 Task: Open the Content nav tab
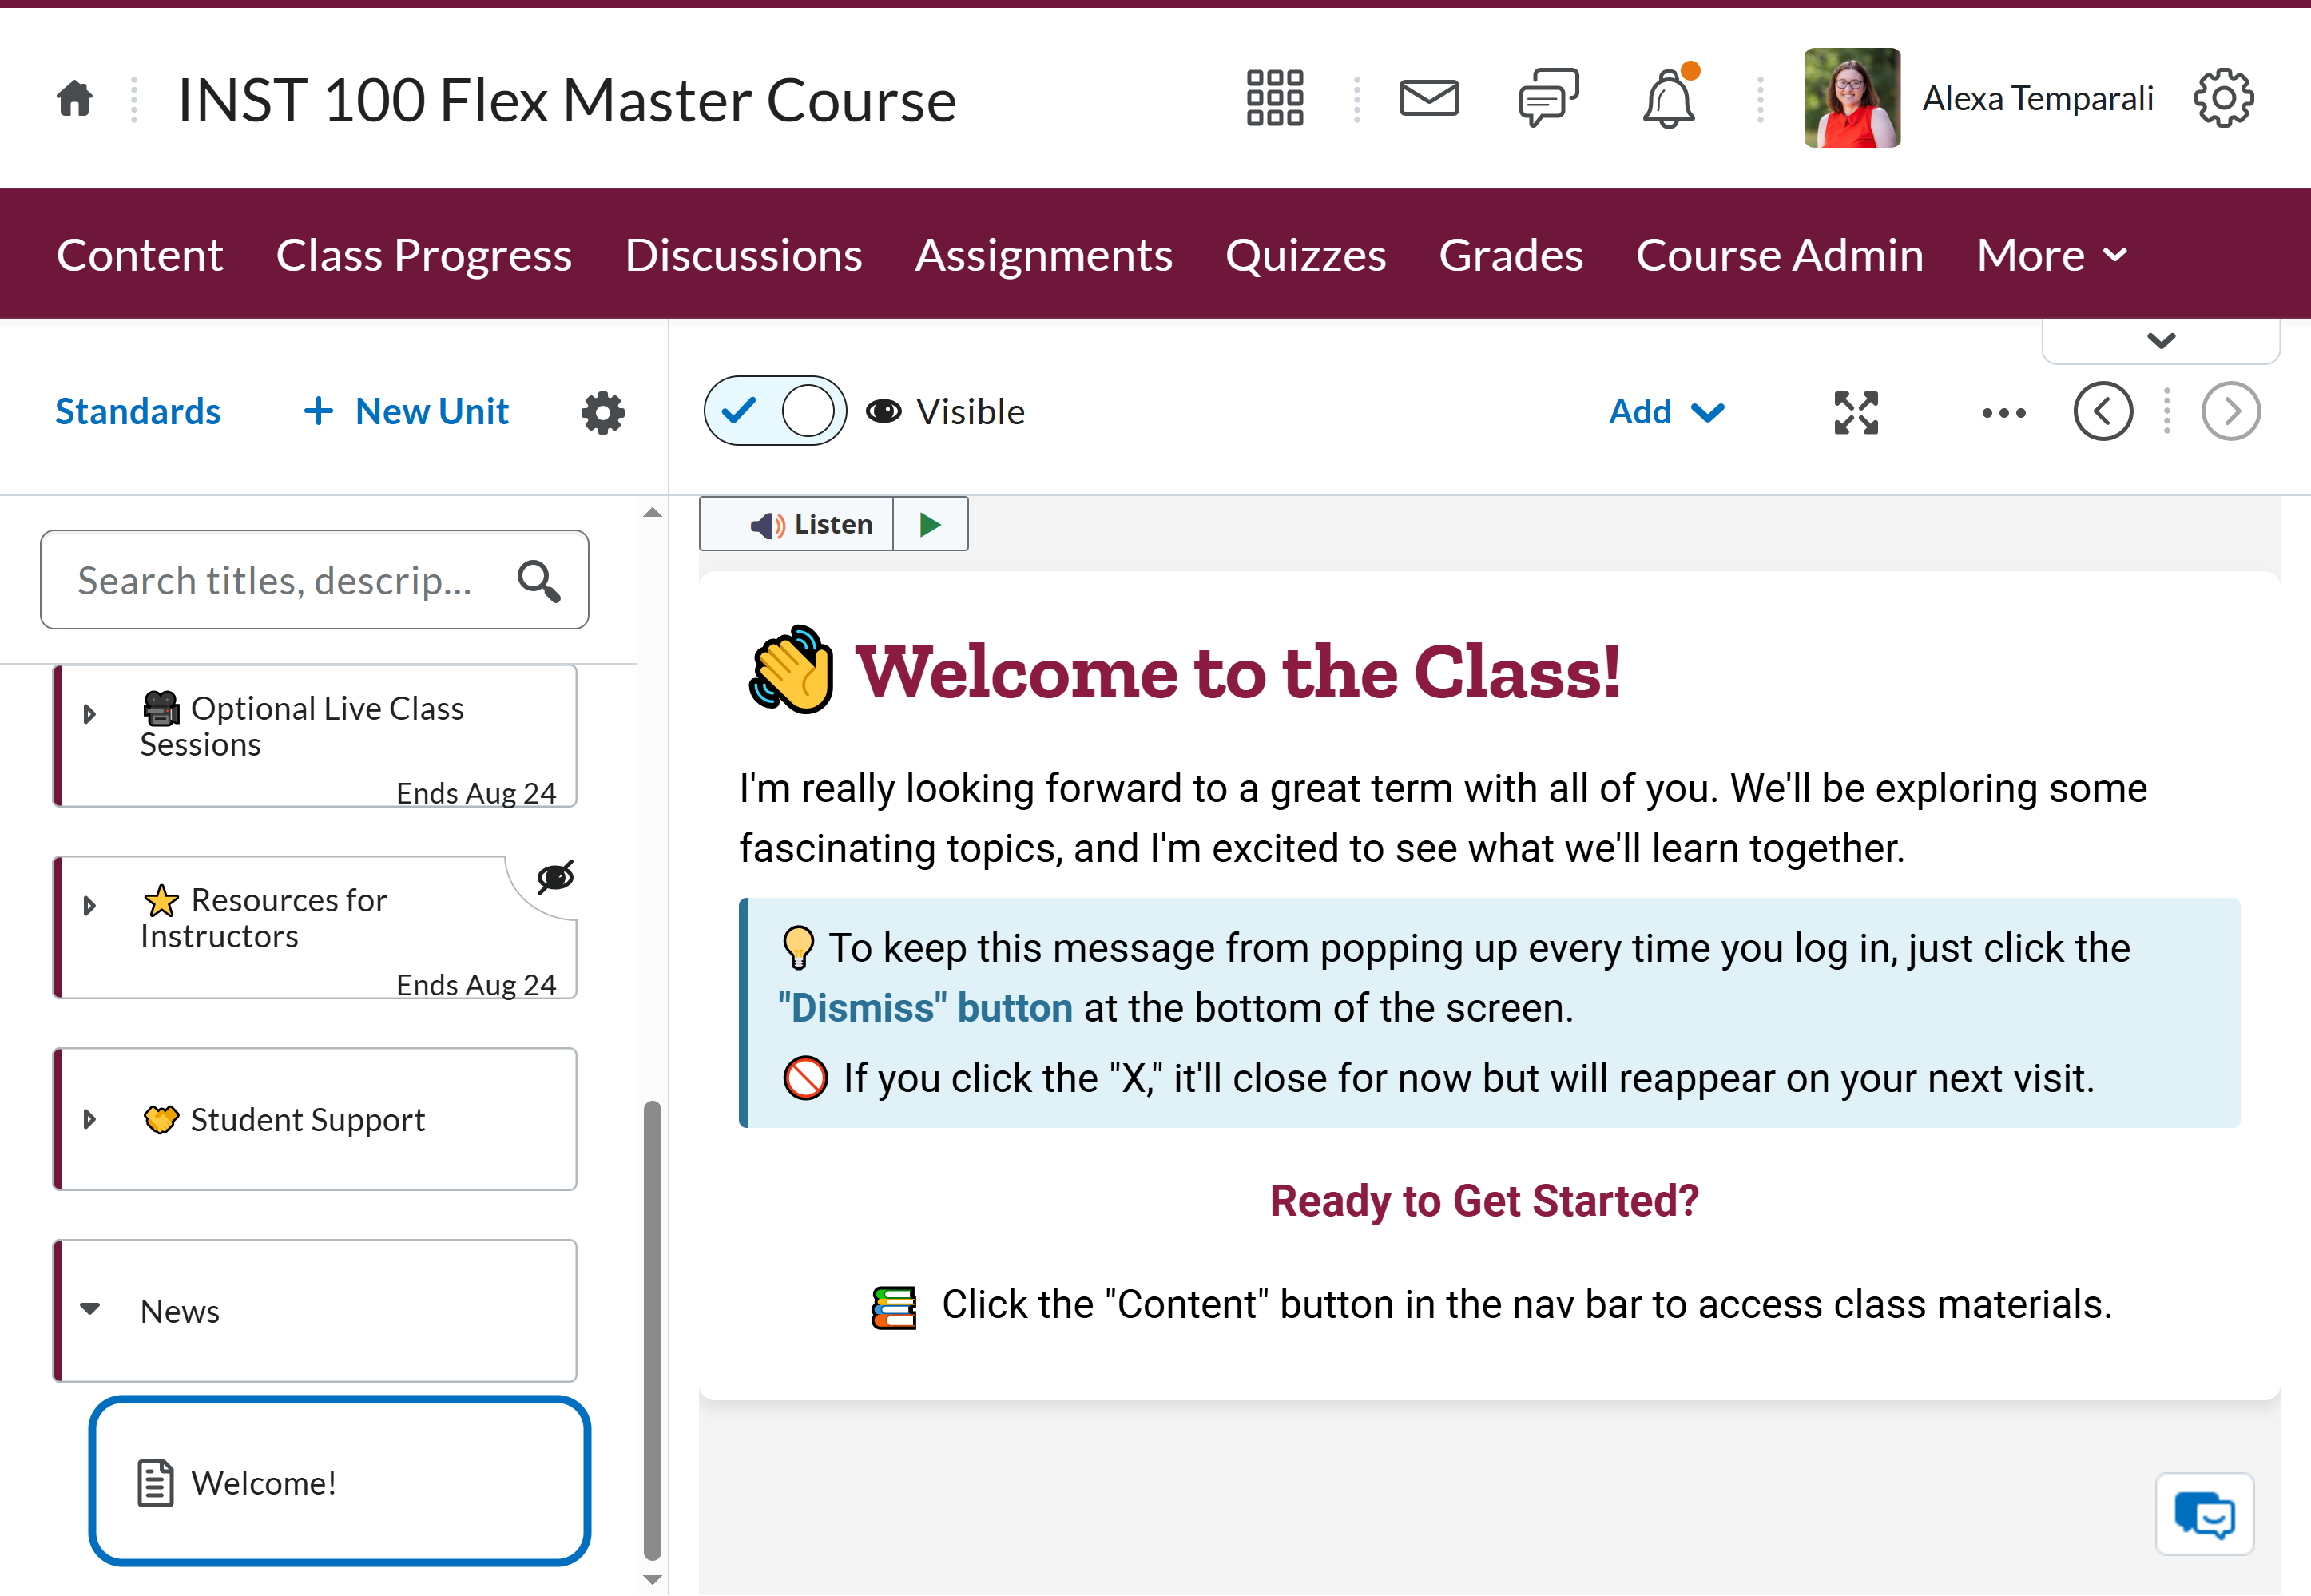click(x=139, y=255)
